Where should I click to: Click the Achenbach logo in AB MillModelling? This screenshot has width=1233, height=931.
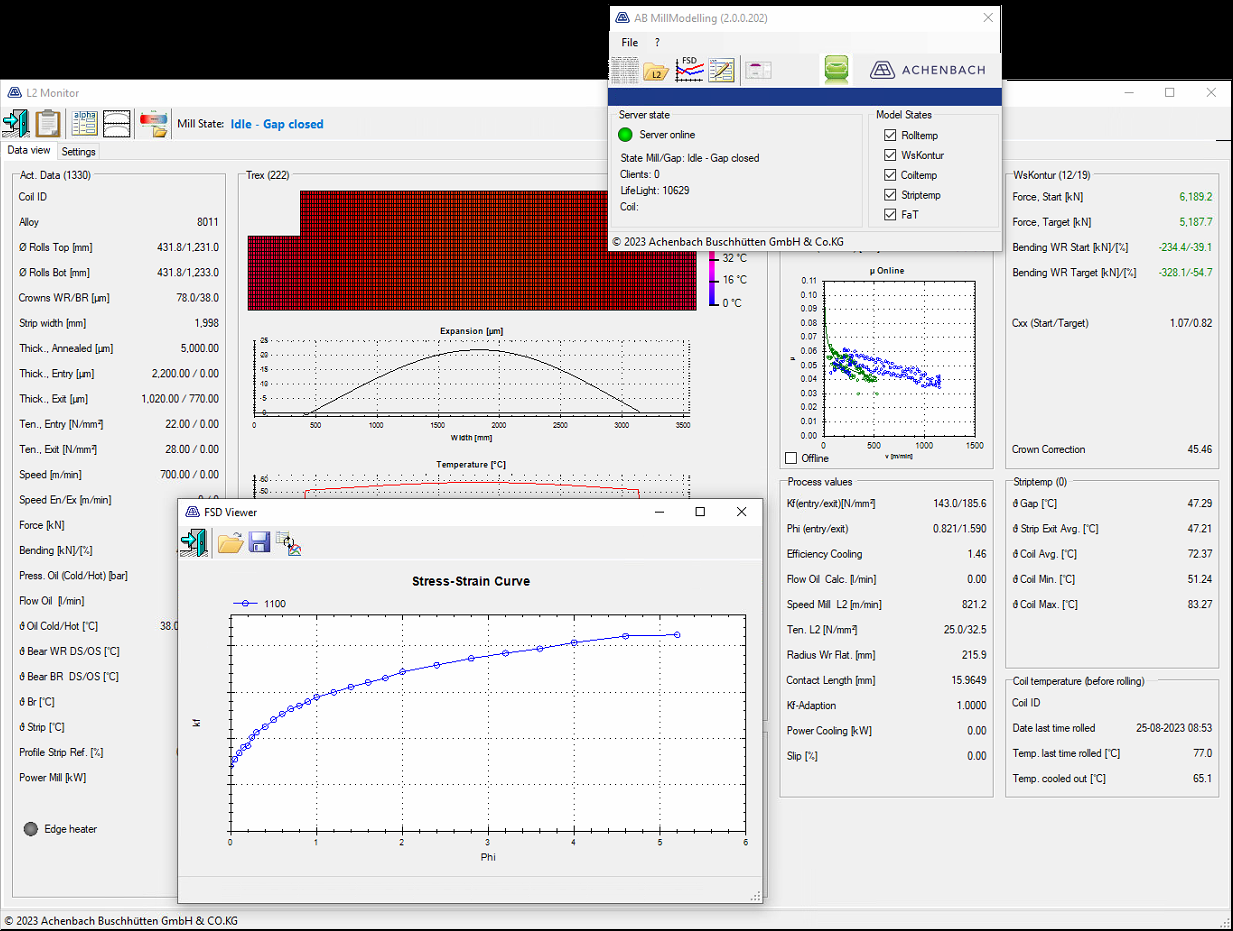coord(927,69)
